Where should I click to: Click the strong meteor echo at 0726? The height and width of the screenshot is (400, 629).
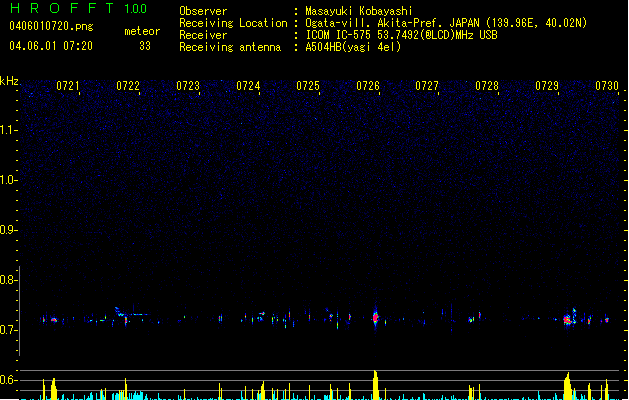tap(375, 318)
